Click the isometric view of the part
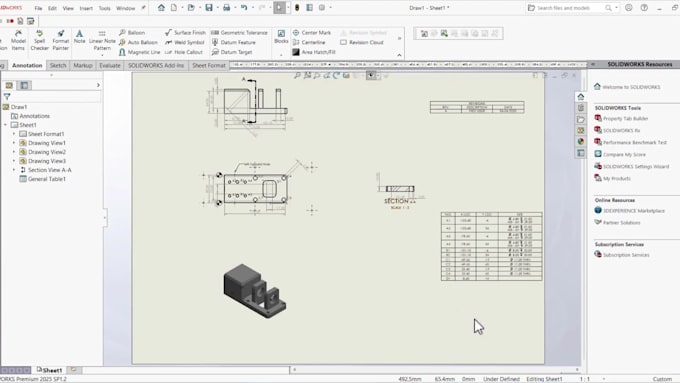This screenshot has height=383, width=680. point(255,291)
